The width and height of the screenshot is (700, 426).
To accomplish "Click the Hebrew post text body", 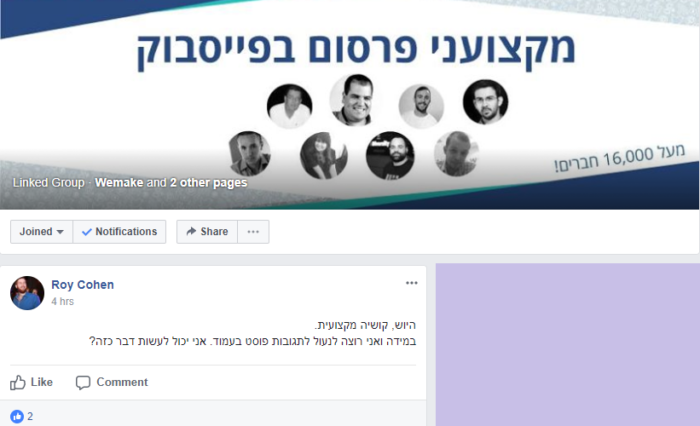I will tap(253, 333).
